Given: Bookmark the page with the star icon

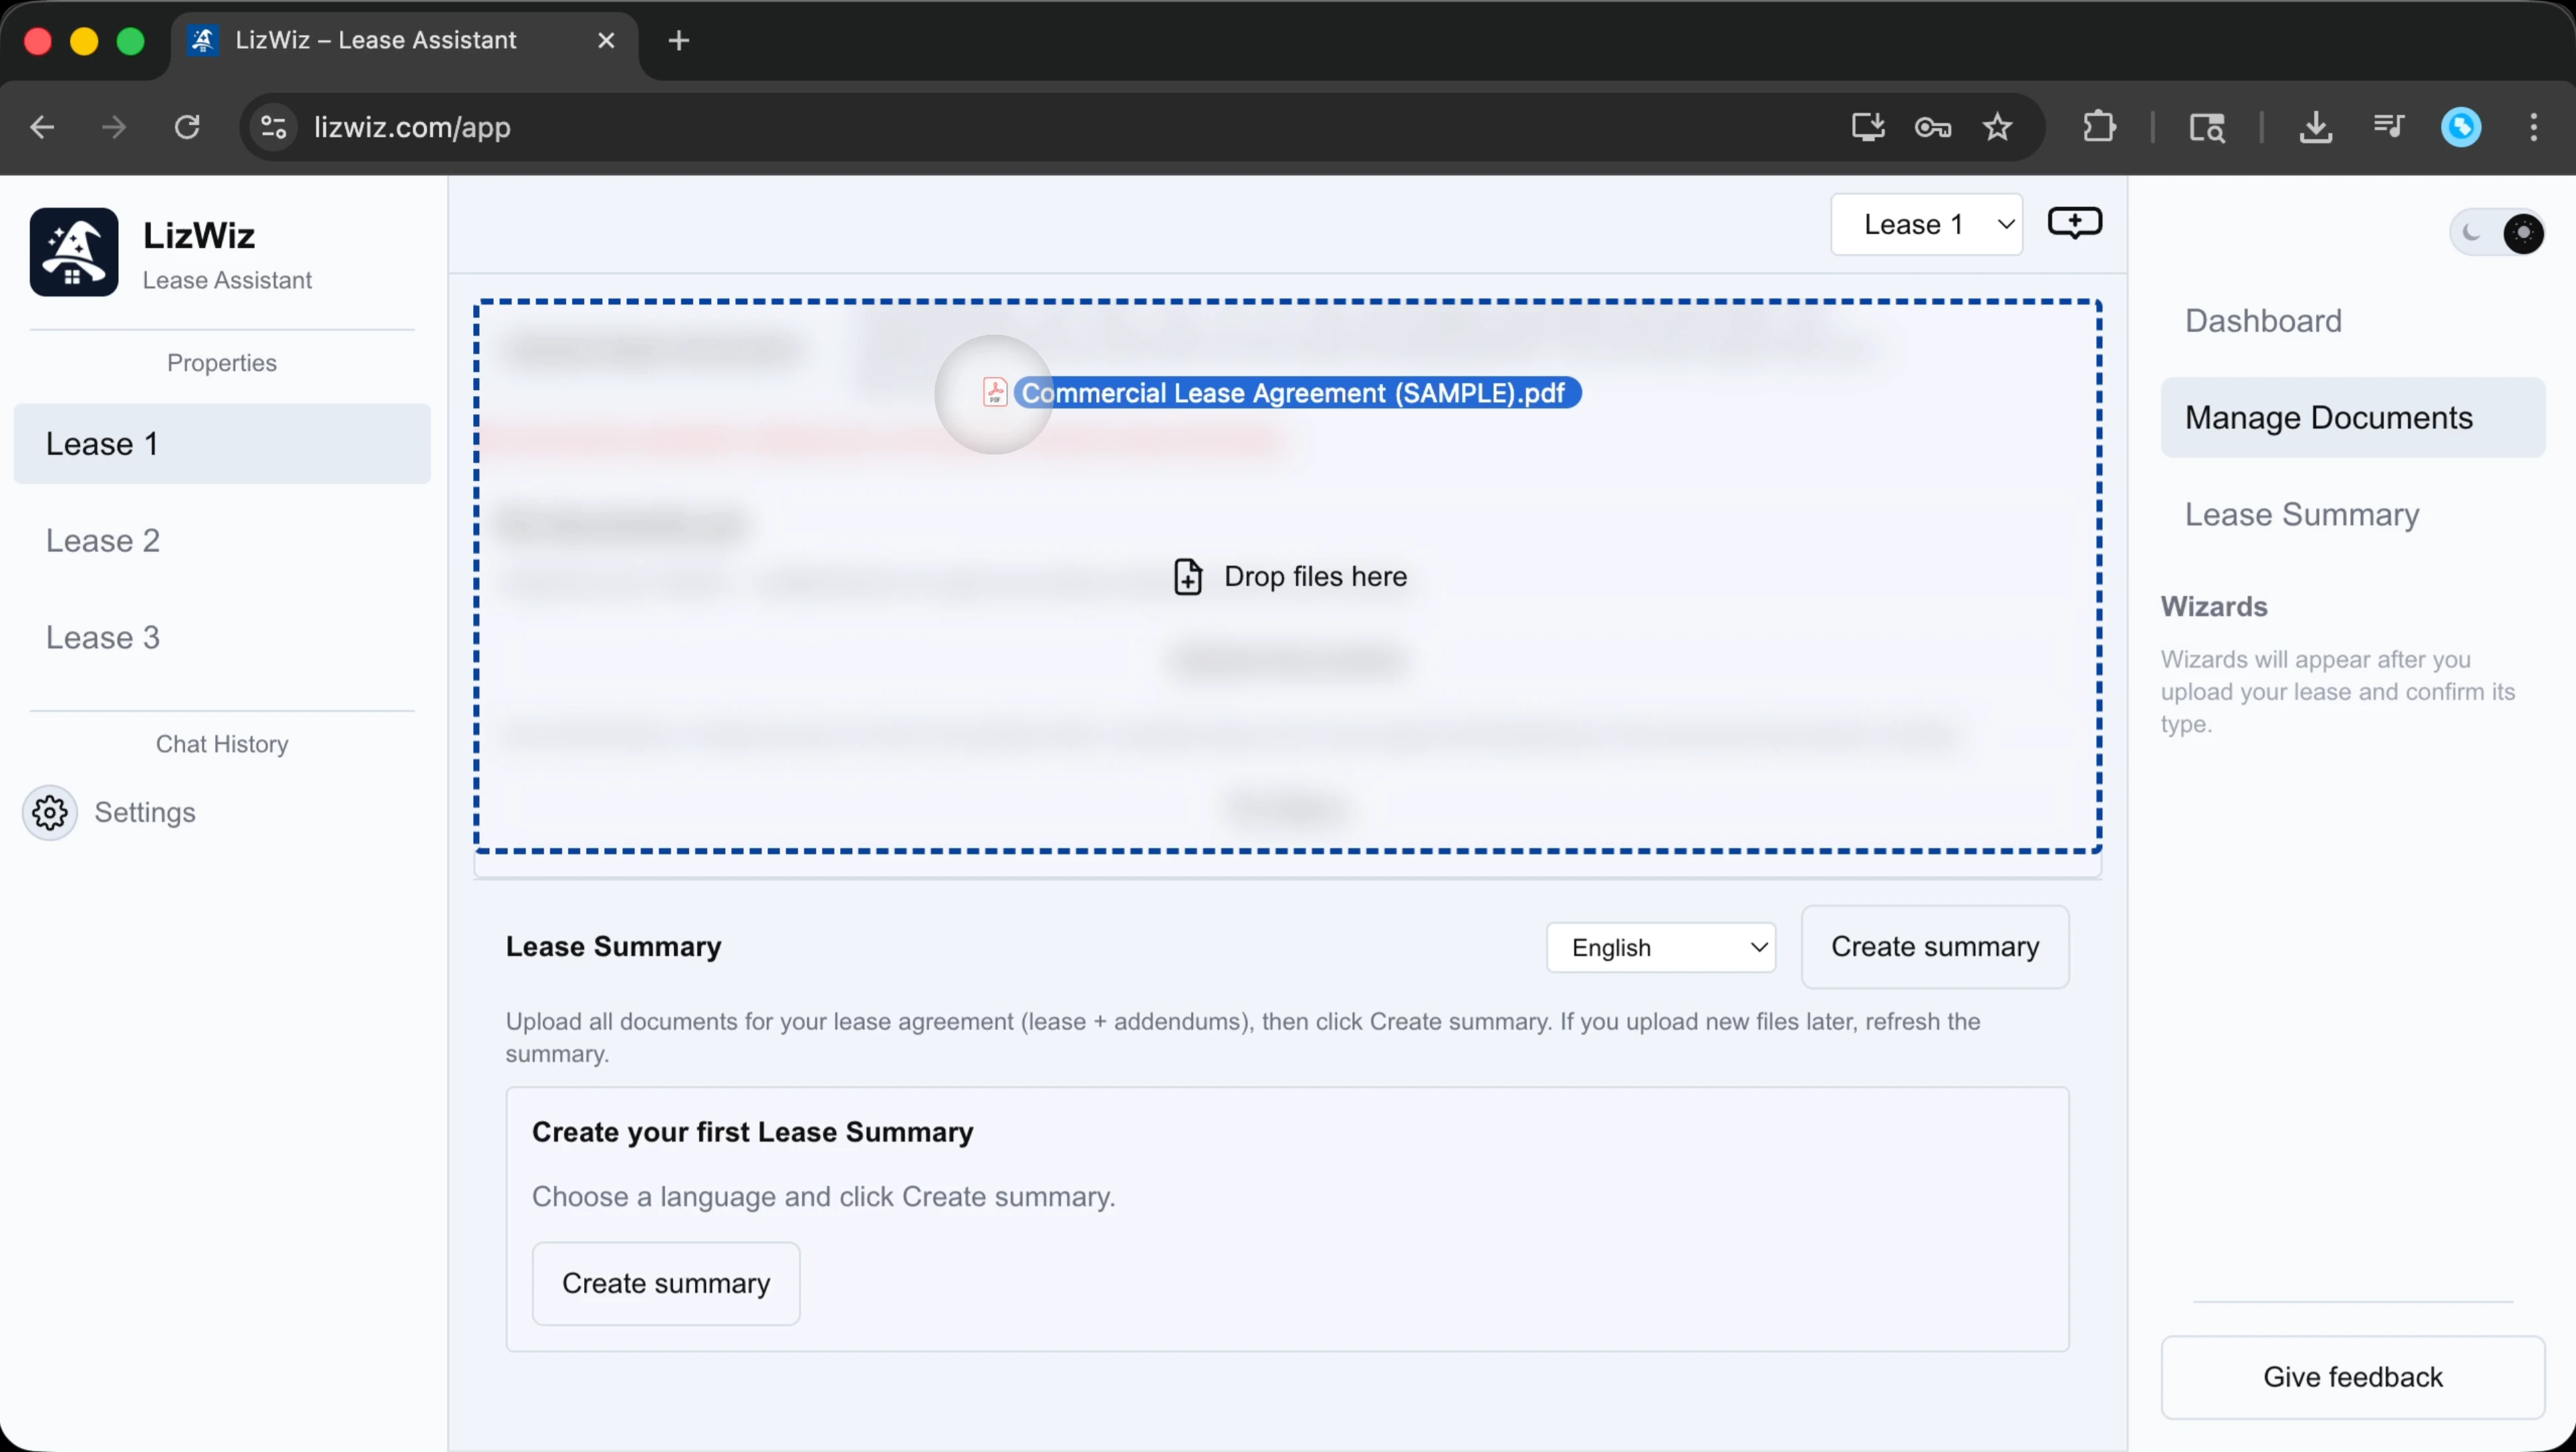Looking at the screenshot, I should tap(1997, 127).
